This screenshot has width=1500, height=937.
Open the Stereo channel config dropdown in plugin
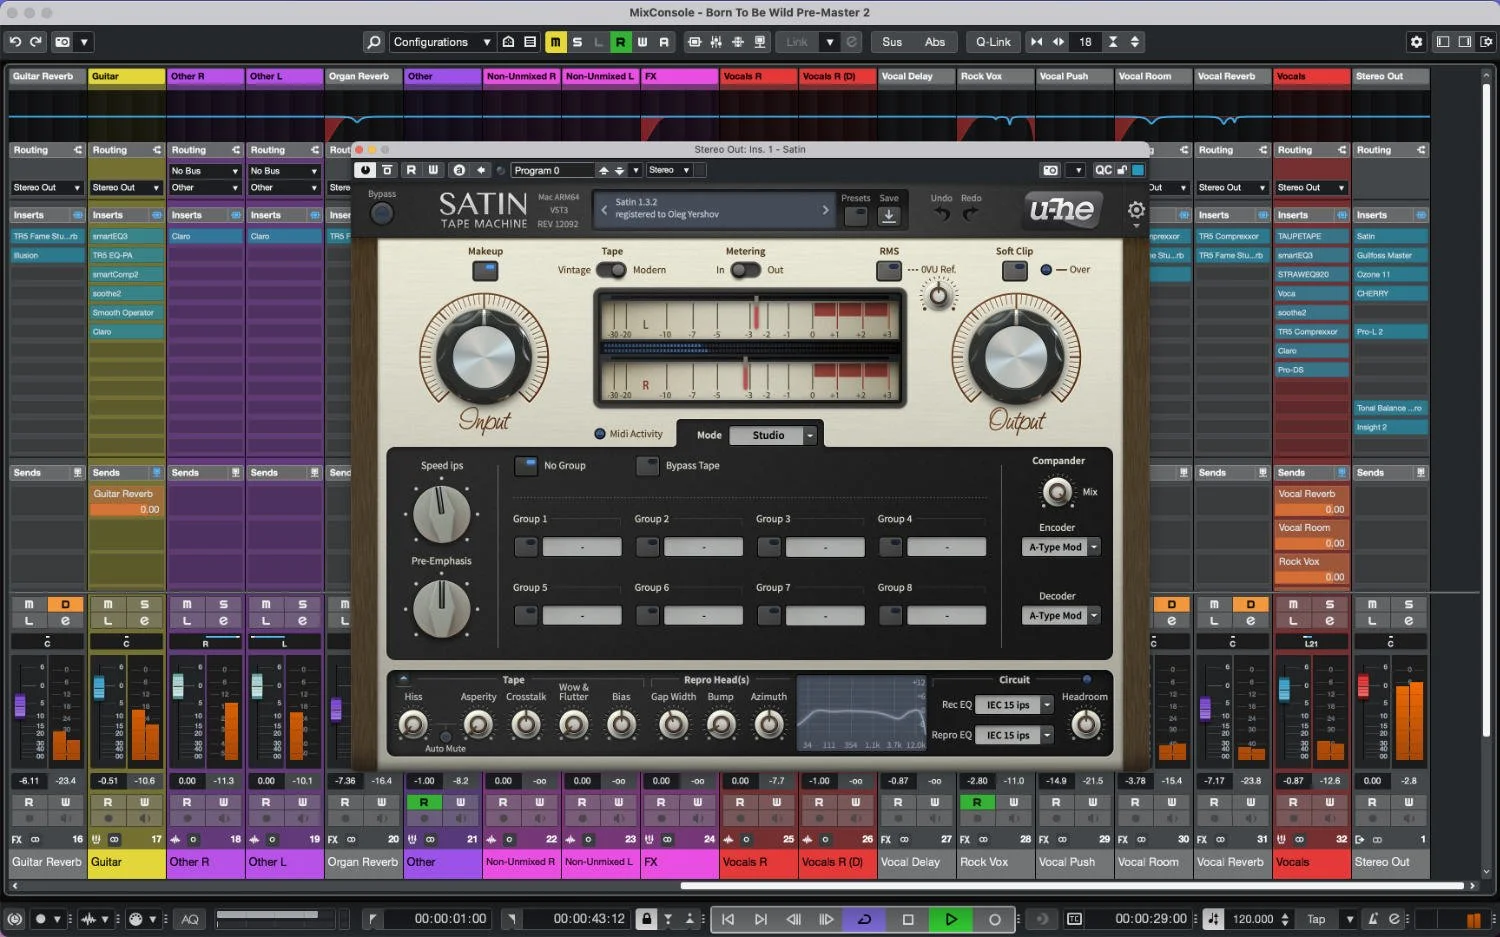(669, 171)
